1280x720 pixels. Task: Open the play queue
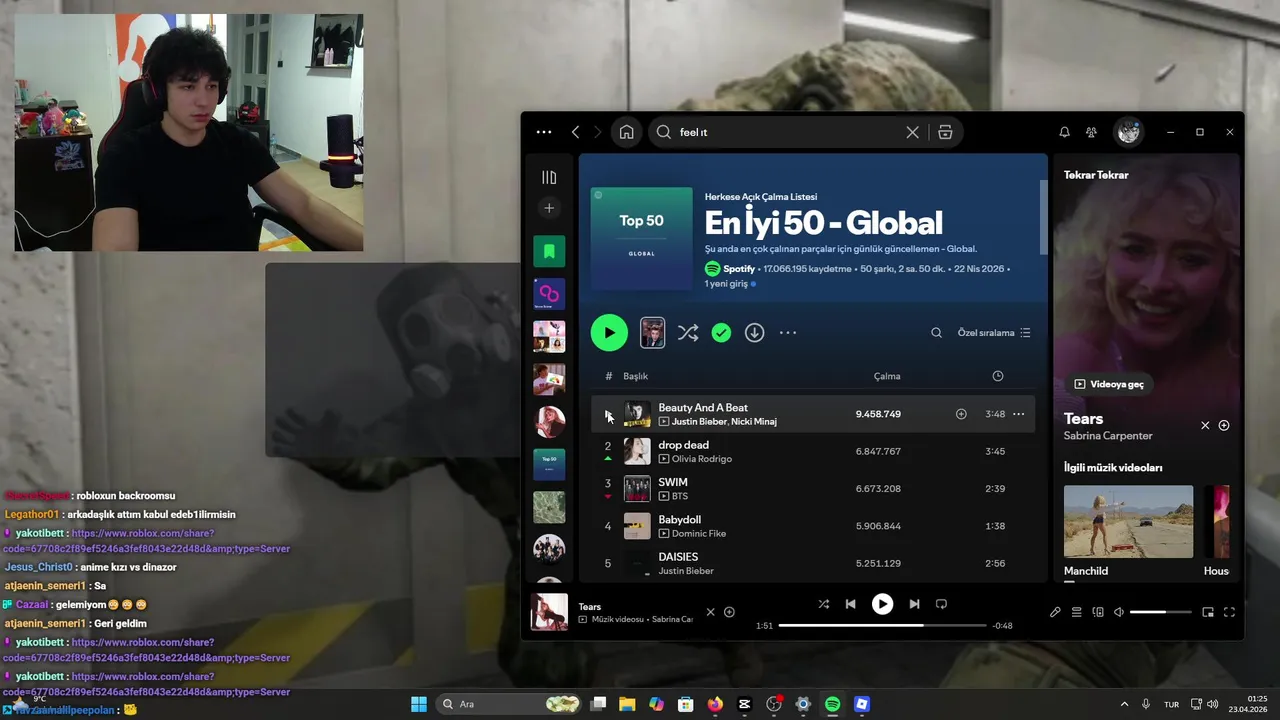pos(1077,612)
